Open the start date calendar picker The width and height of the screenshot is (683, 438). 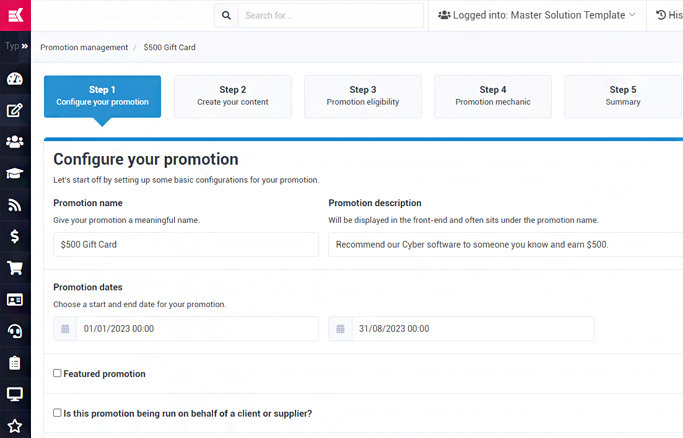pyautogui.click(x=65, y=329)
